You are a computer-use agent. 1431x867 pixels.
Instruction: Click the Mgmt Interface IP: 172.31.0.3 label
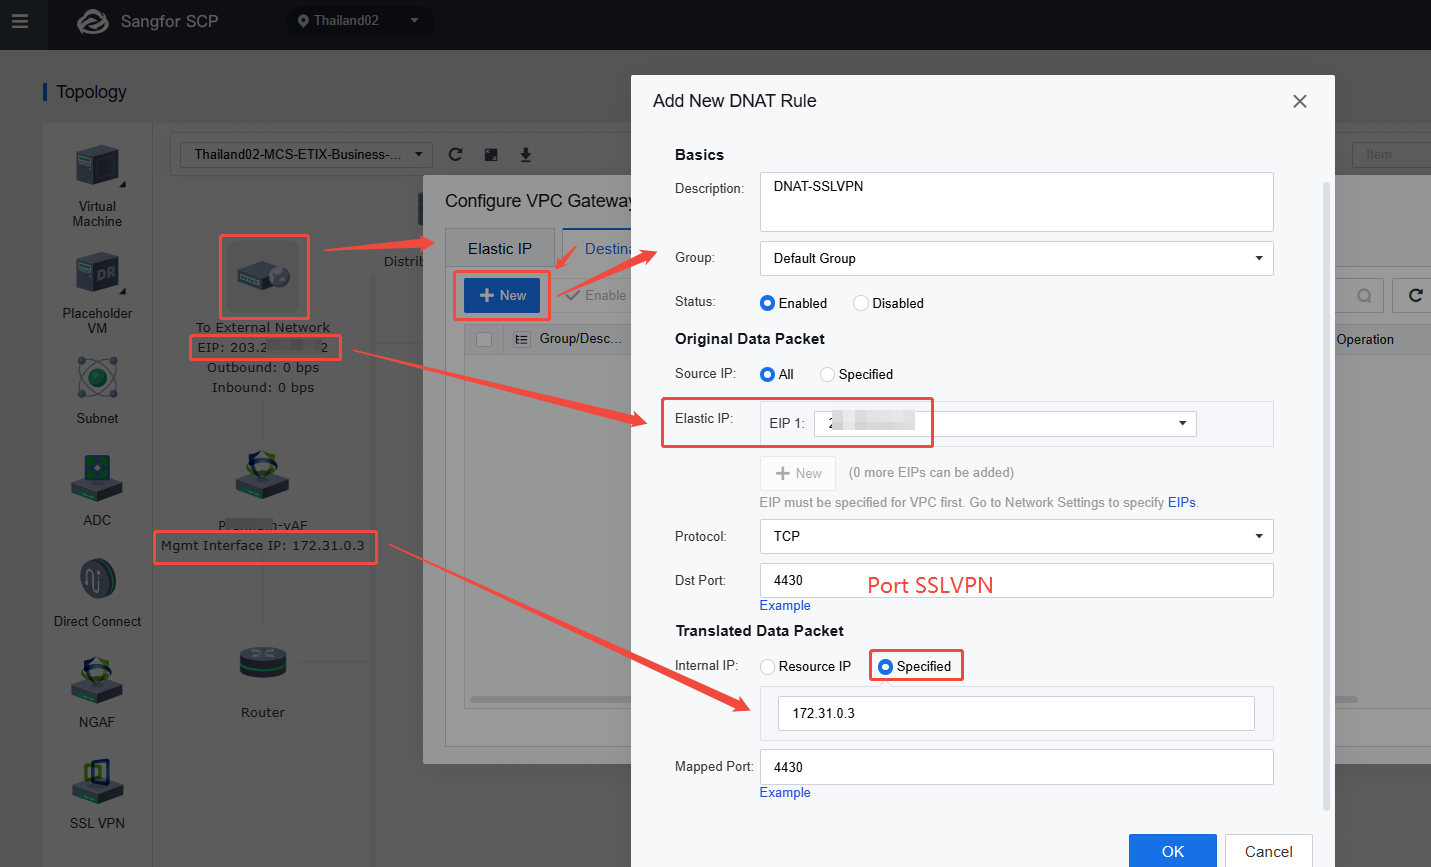tap(263, 545)
